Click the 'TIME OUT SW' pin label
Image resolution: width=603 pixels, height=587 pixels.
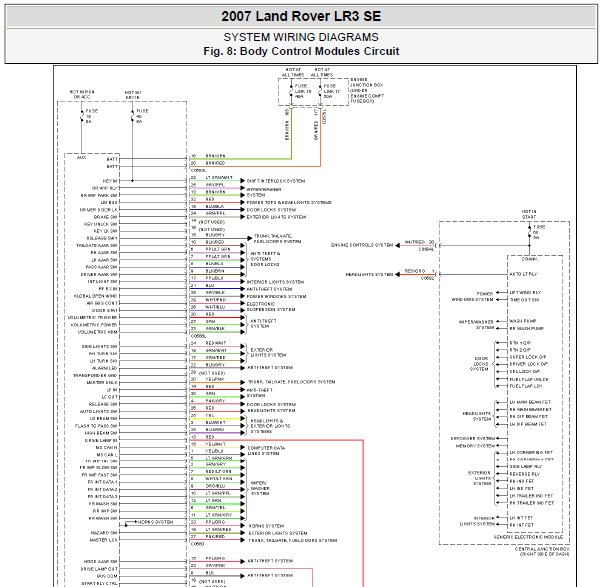coord(524,300)
